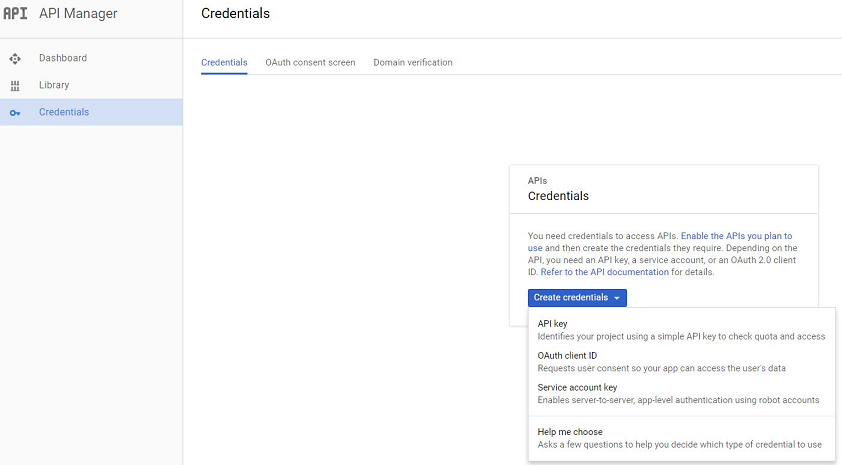This screenshot has width=842, height=465.
Task: Select Credentials in the sidebar
Action: click(91, 112)
